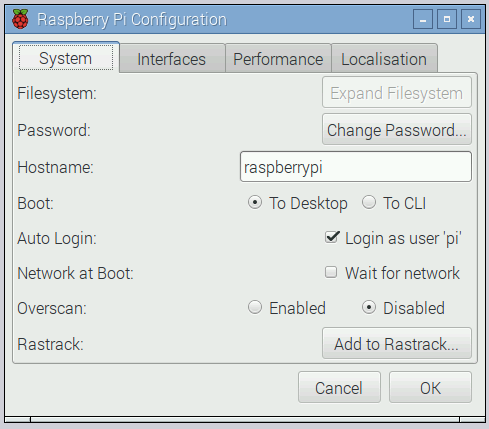Close the Raspberry Pi Configuration window
This screenshot has width=489, height=429.
pyautogui.click(x=471, y=19)
